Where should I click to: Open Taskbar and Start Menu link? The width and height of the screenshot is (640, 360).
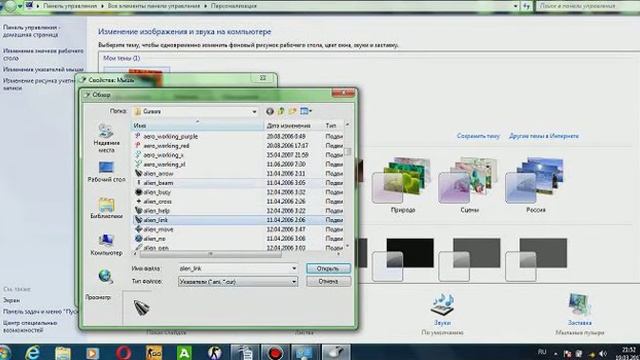[x=40, y=311]
